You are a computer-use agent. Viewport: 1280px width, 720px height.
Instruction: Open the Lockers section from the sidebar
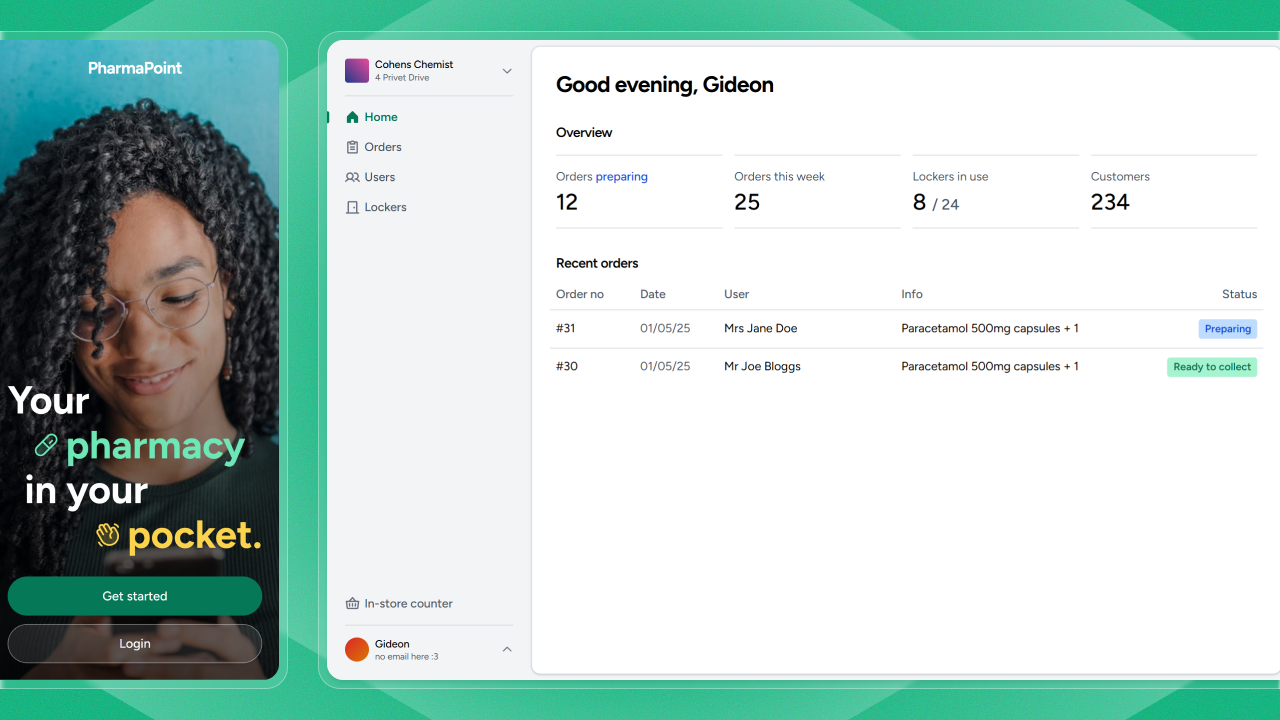[x=384, y=207]
